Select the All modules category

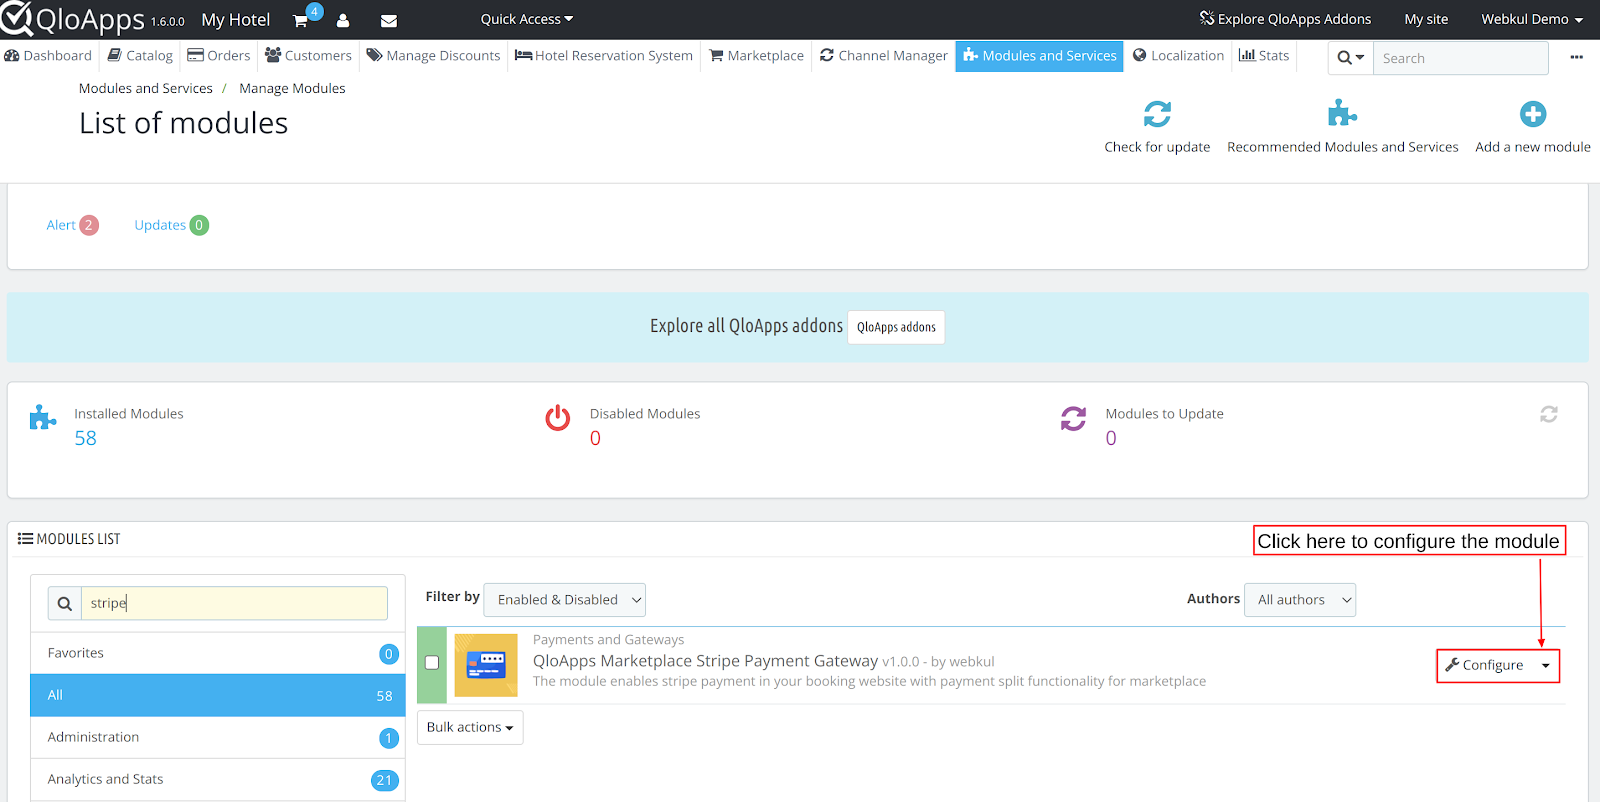pos(218,695)
